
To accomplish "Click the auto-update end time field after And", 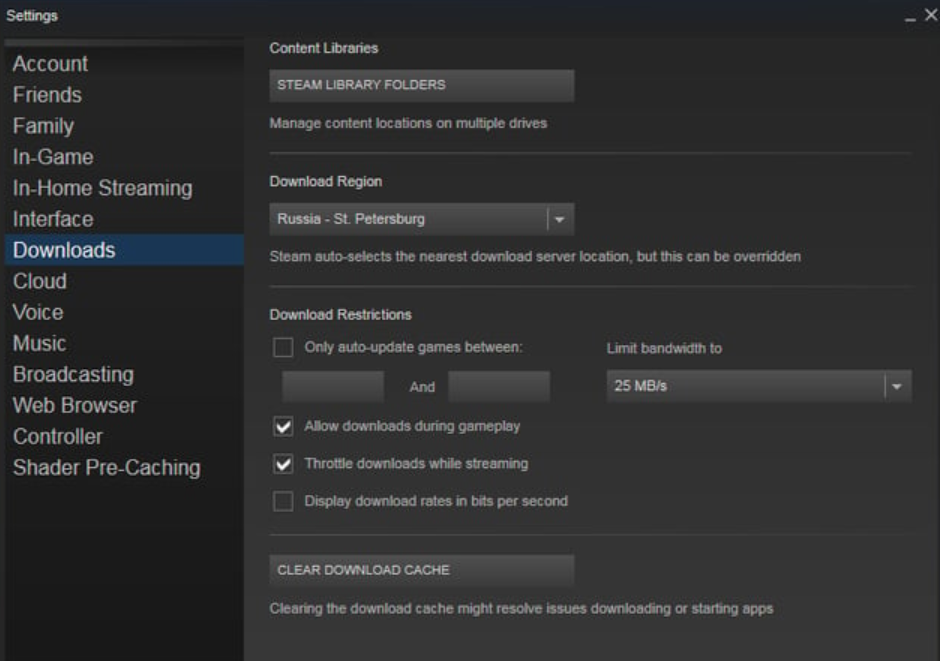I will [499, 387].
